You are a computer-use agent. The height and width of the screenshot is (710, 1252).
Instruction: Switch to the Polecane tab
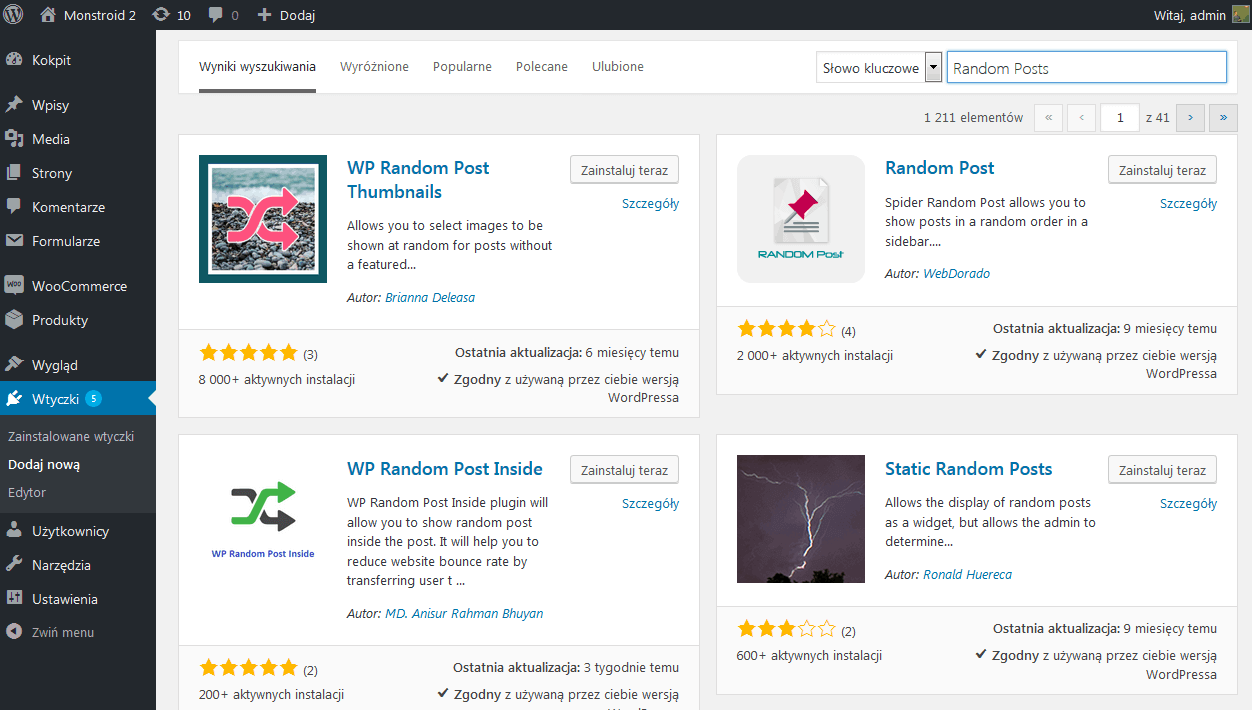click(542, 67)
